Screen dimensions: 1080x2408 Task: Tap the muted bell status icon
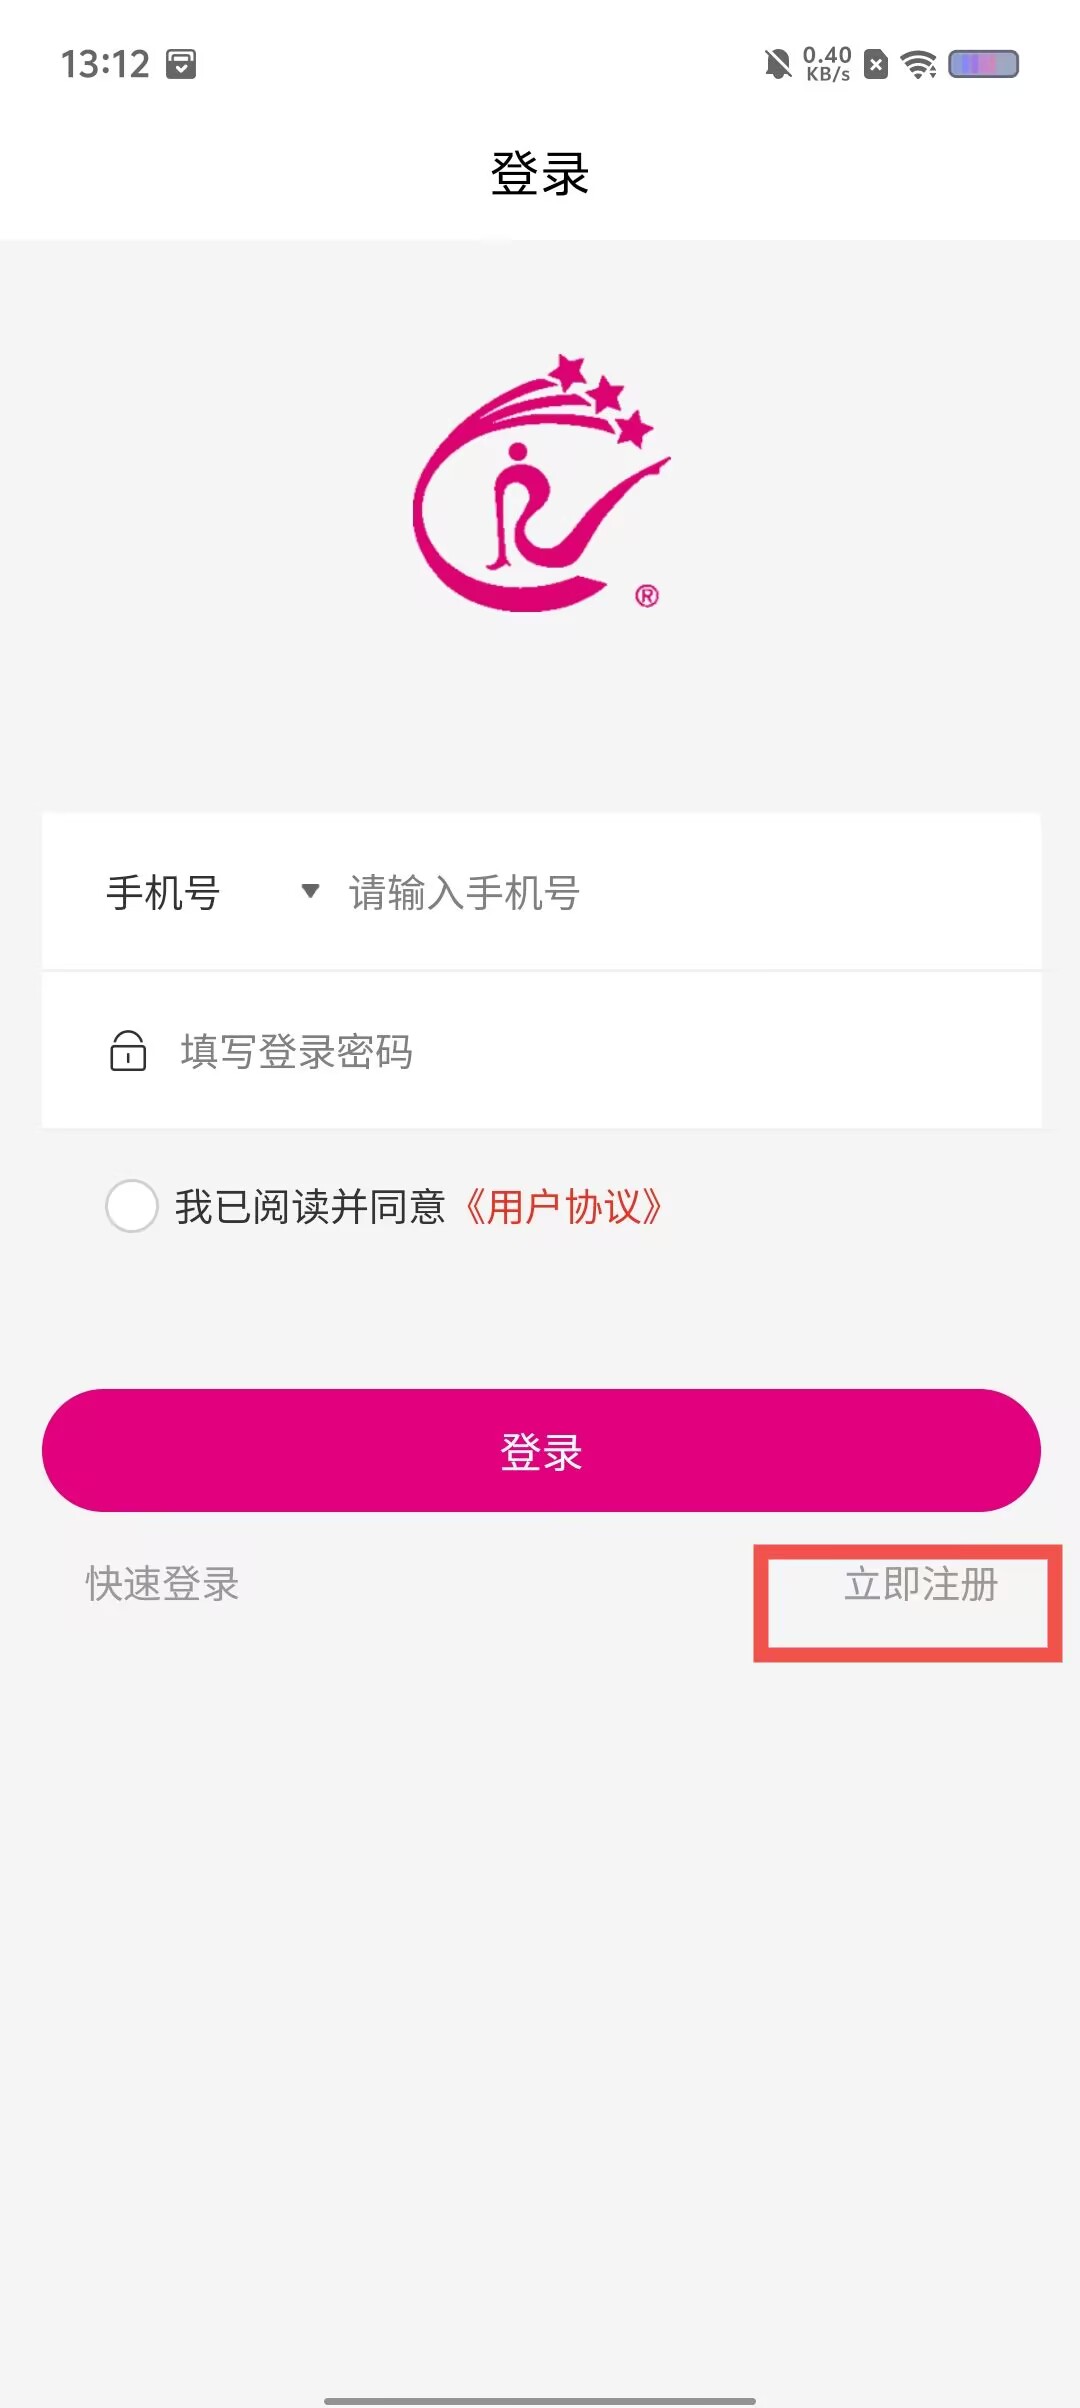pyautogui.click(x=777, y=65)
